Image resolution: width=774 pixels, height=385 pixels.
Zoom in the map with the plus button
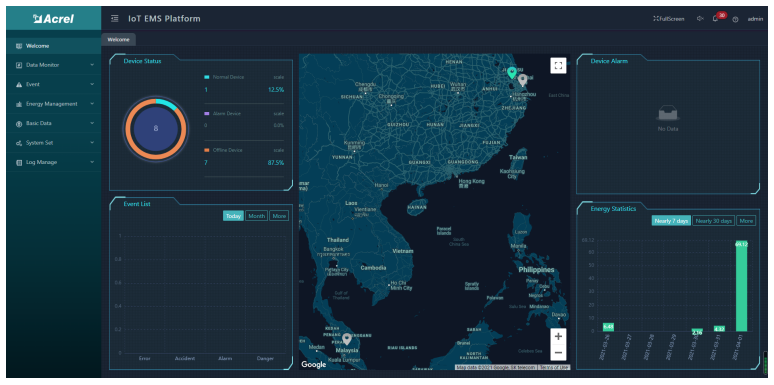click(x=558, y=336)
